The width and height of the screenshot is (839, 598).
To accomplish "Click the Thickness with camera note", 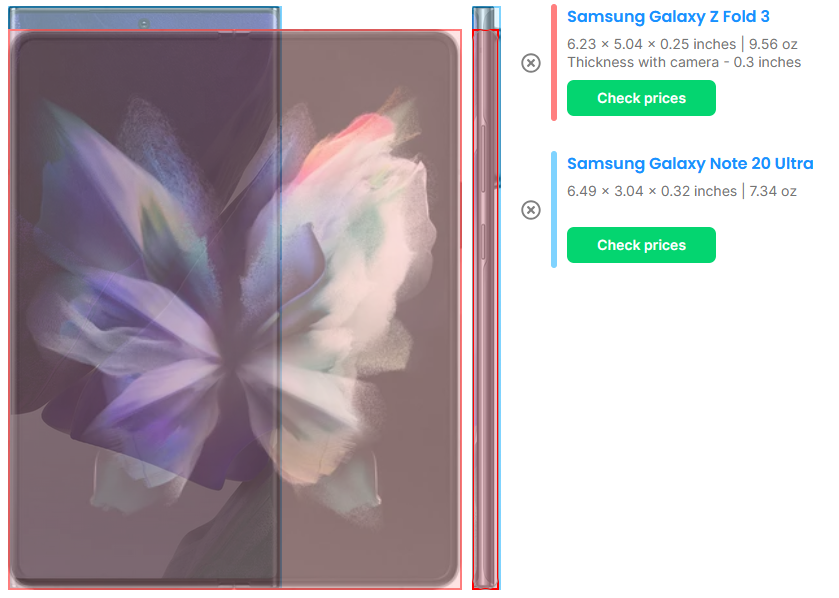I will 684,62.
